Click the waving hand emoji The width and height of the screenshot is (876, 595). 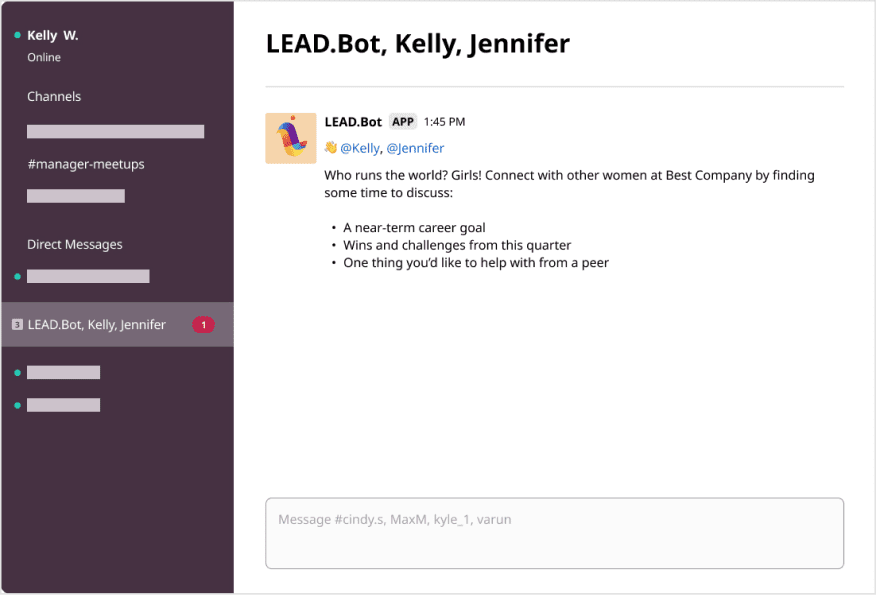point(331,148)
